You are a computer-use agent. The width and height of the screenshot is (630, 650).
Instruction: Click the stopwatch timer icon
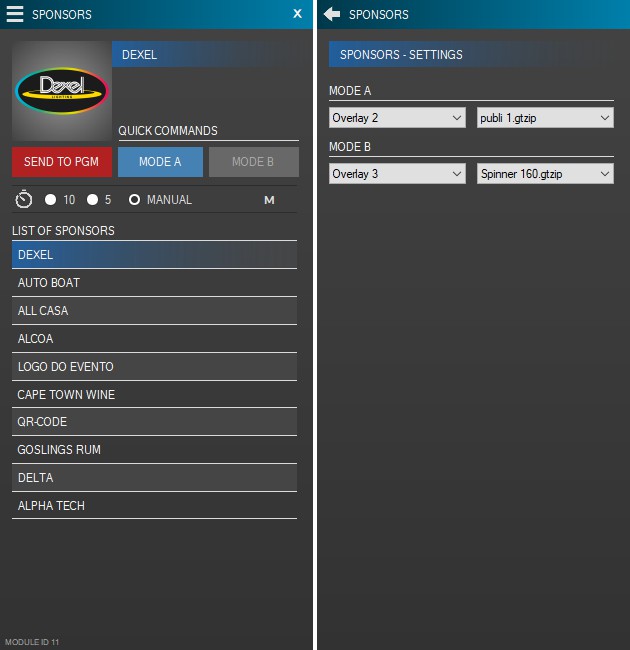point(24,200)
